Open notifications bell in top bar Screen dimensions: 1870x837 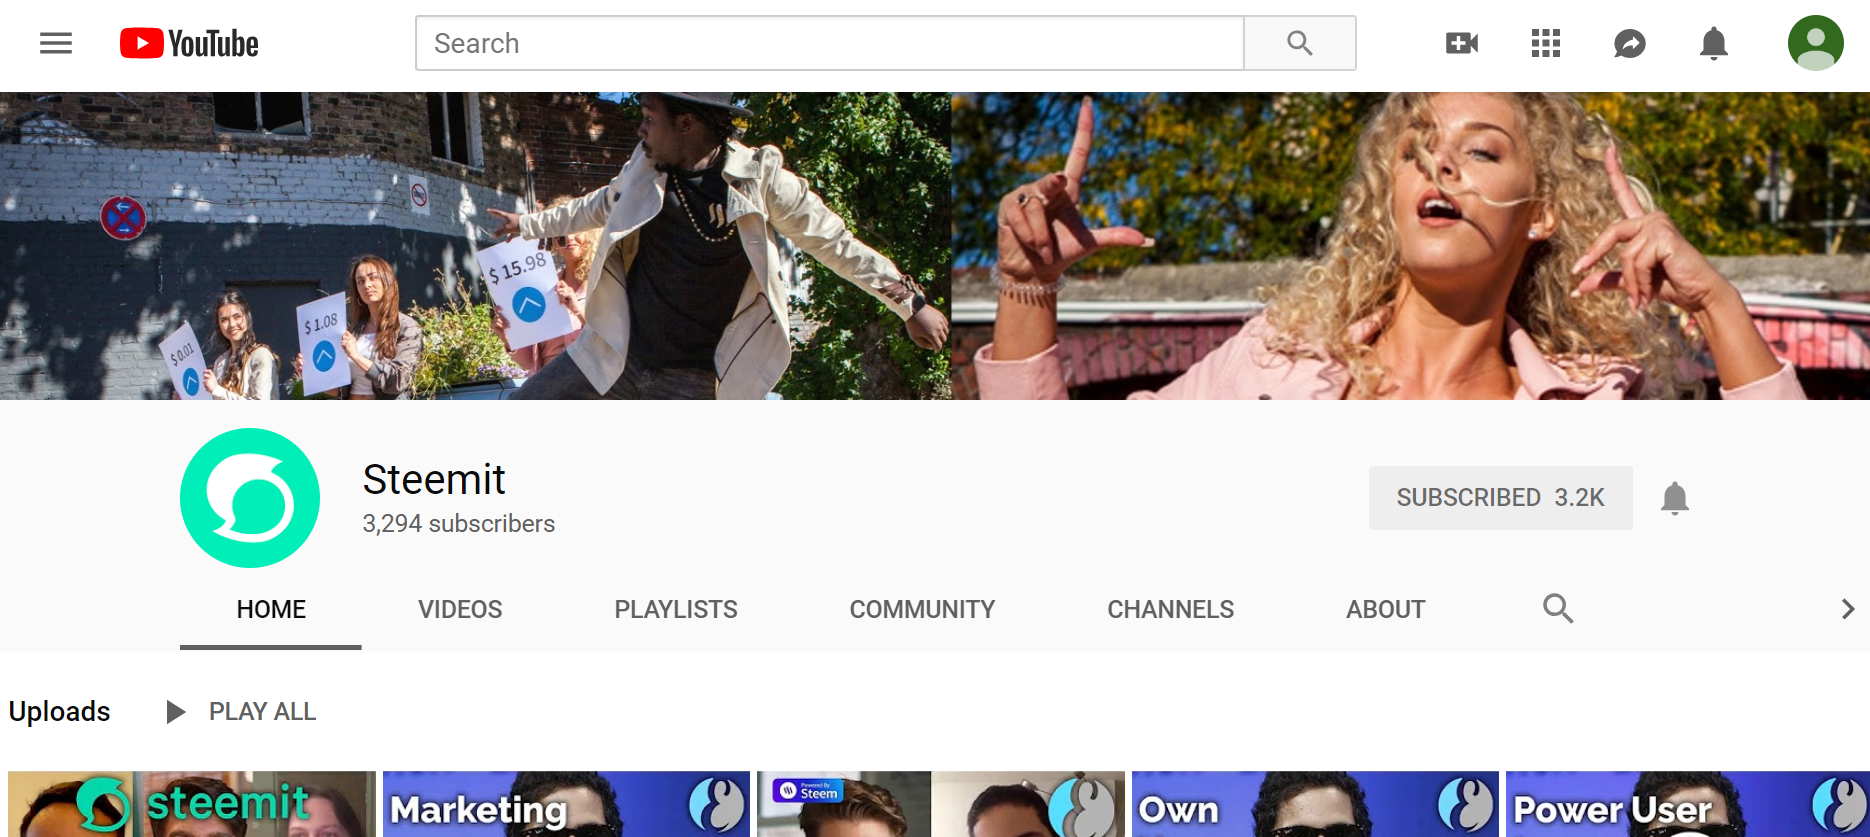[1714, 43]
